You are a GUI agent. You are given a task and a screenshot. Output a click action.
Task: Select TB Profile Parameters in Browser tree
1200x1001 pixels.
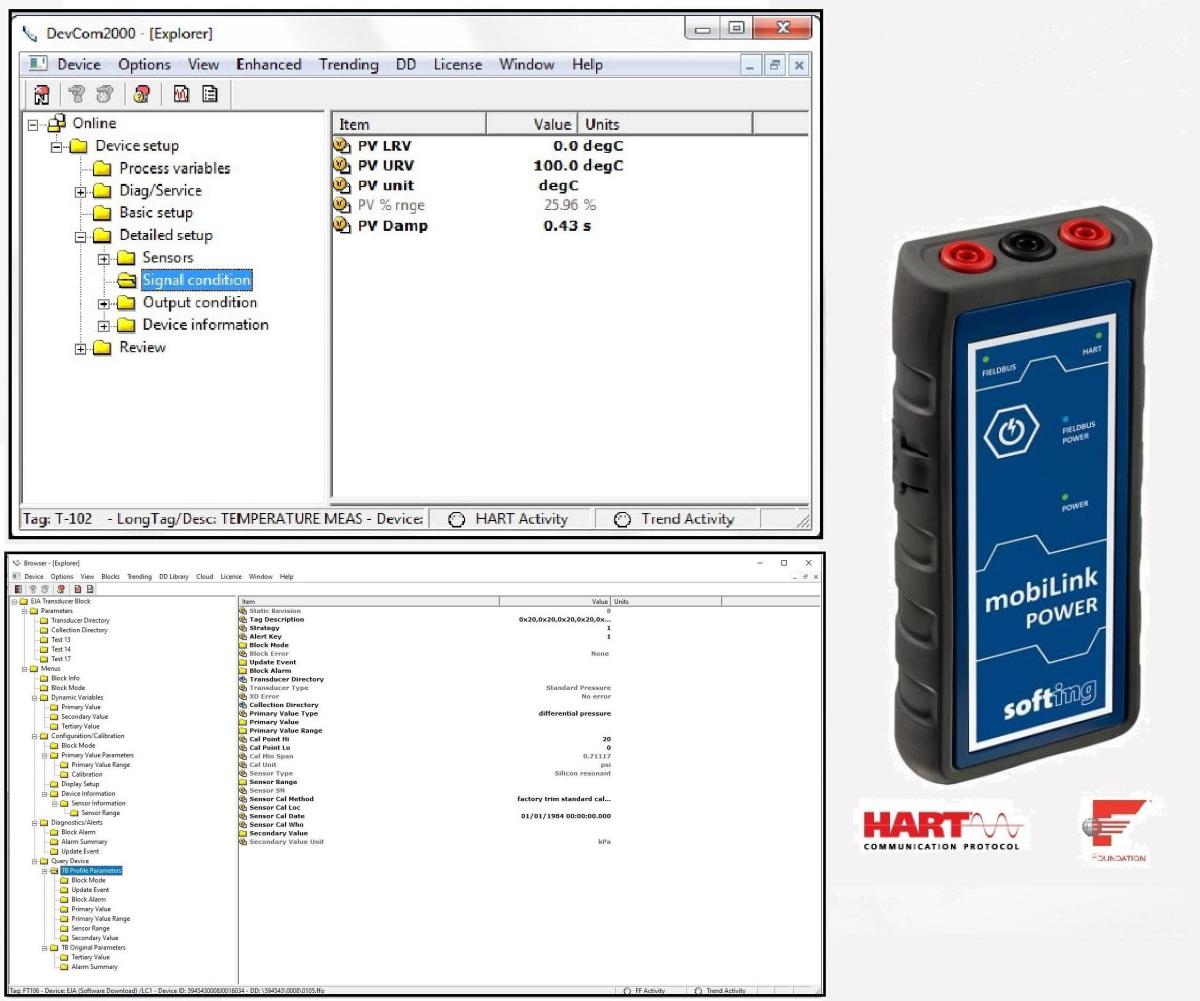(91, 871)
